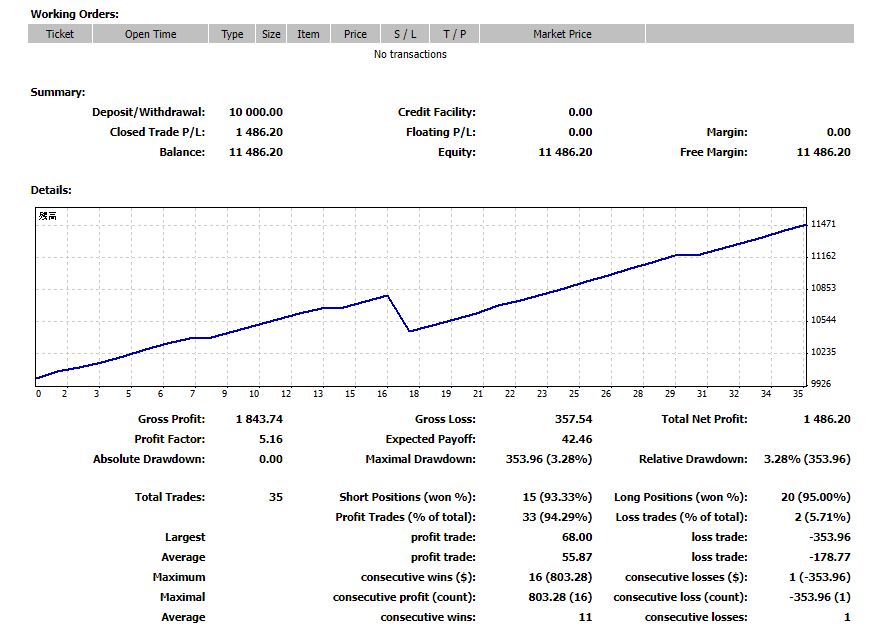885x627 pixels.
Task: Click the Profit Factor value 5.16
Action: (x=270, y=439)
